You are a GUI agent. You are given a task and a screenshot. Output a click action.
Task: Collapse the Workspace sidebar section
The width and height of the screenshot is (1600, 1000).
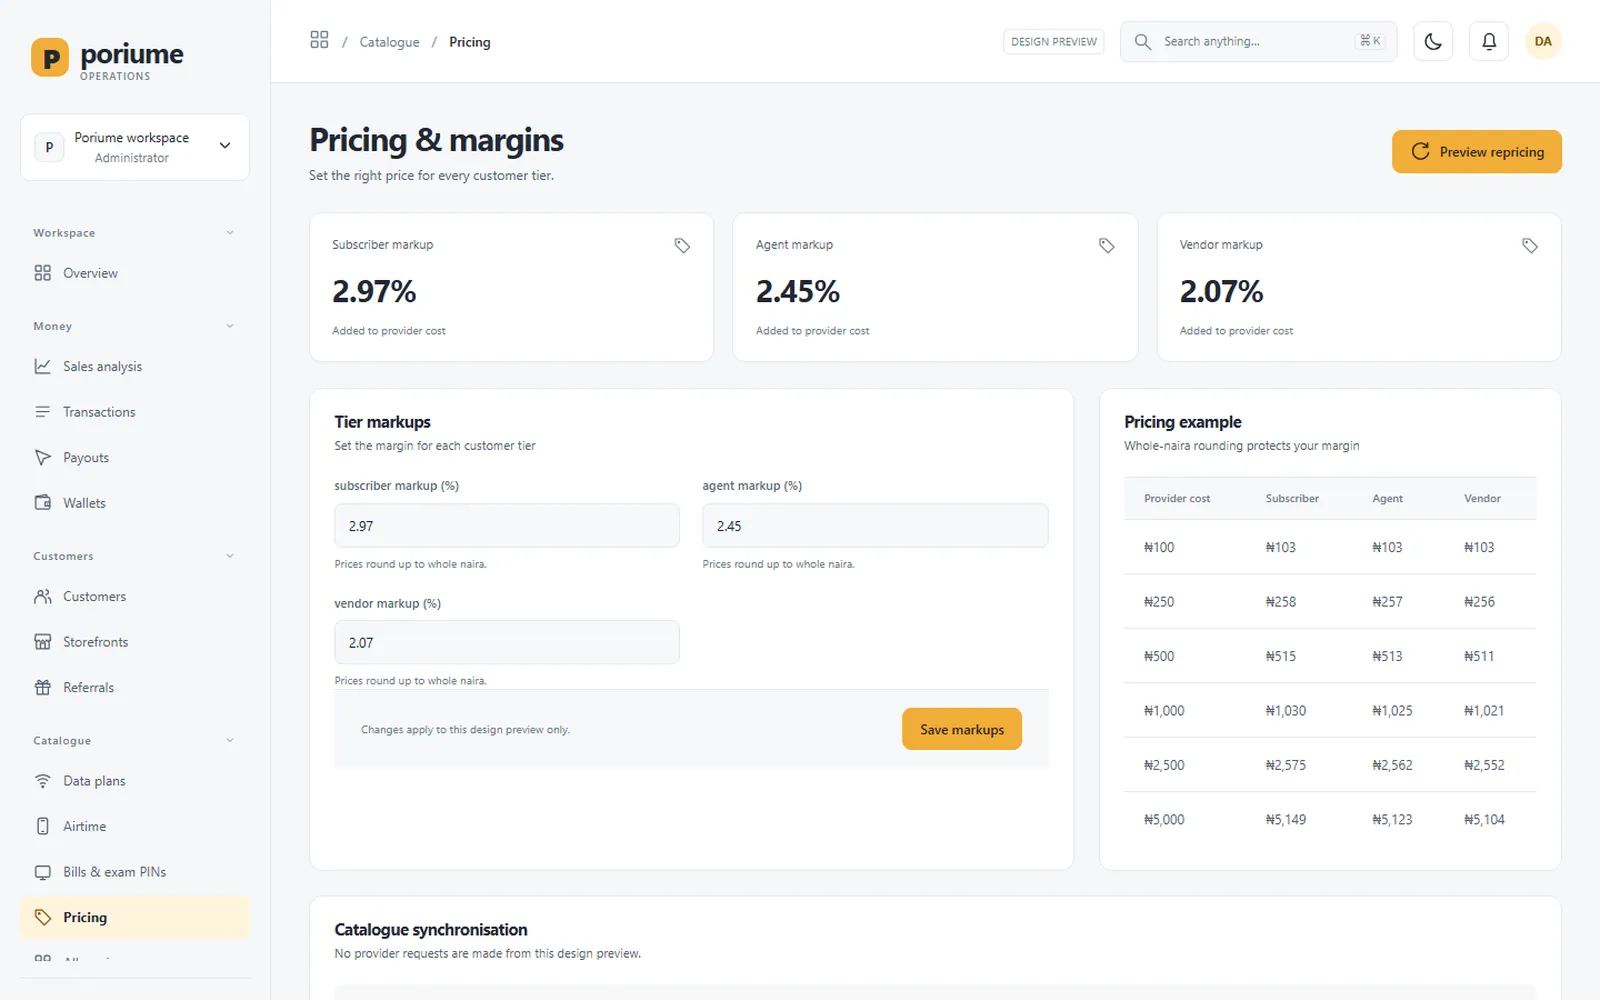(230, 233)
